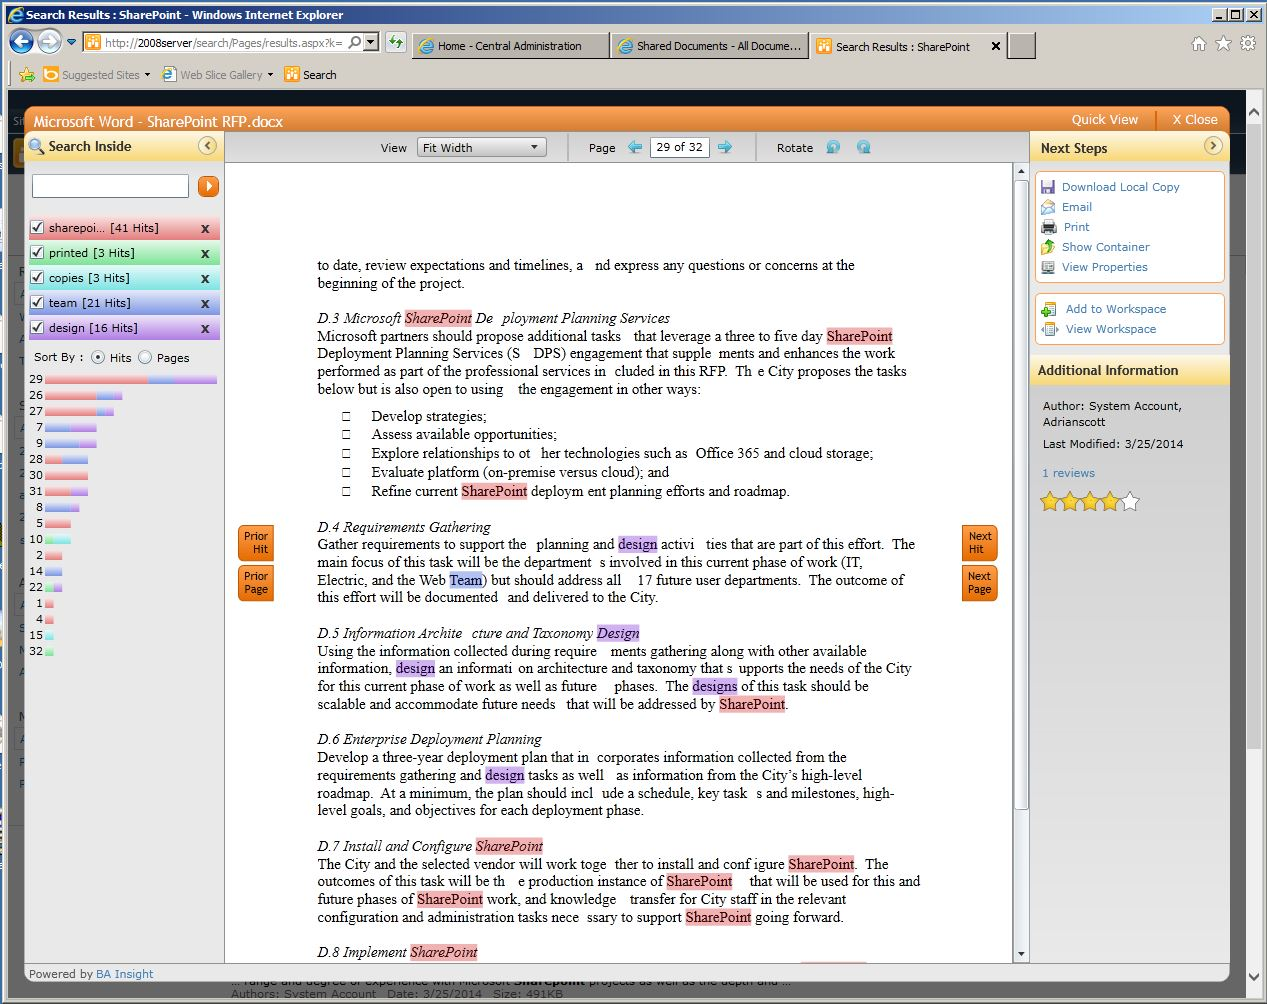This screenshot has width=1267, height=1004.
Task: Remove the design search term
Action: (x=205, y=329)
